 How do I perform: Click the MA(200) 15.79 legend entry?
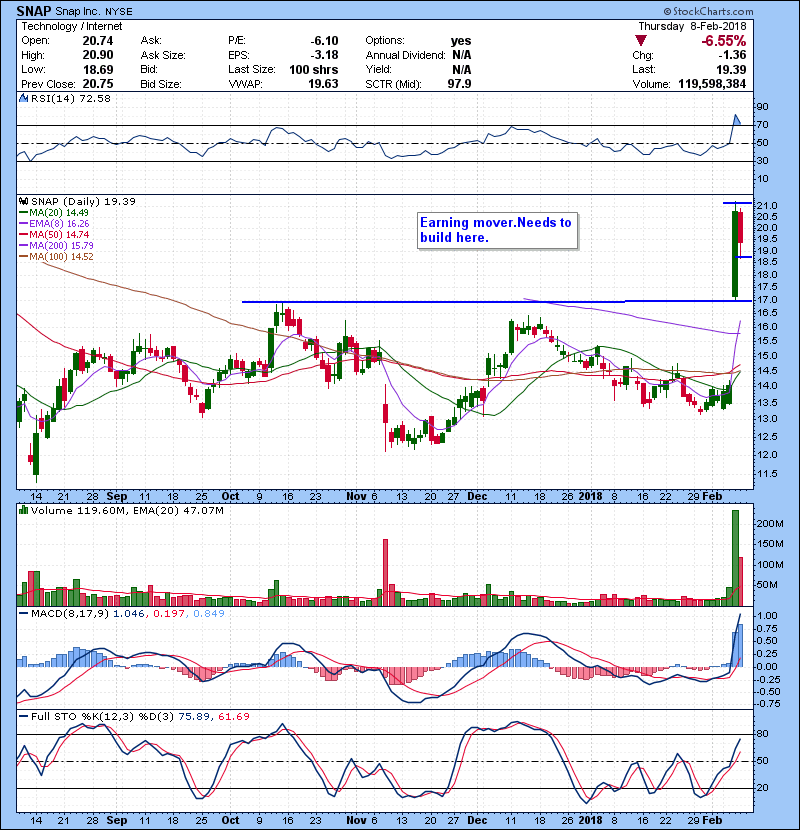coord(56,245)
